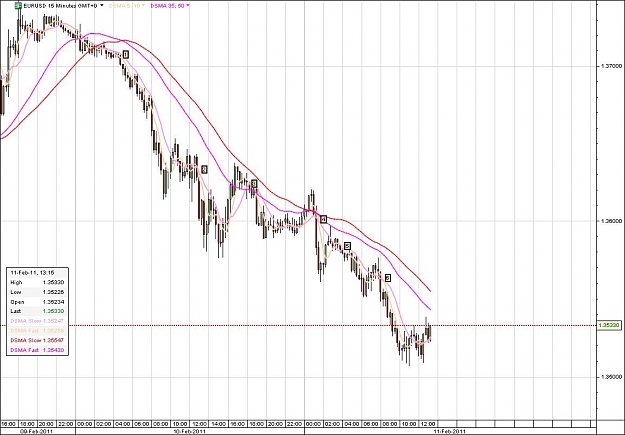Select the Open row in data box

(x=37, y=302)
